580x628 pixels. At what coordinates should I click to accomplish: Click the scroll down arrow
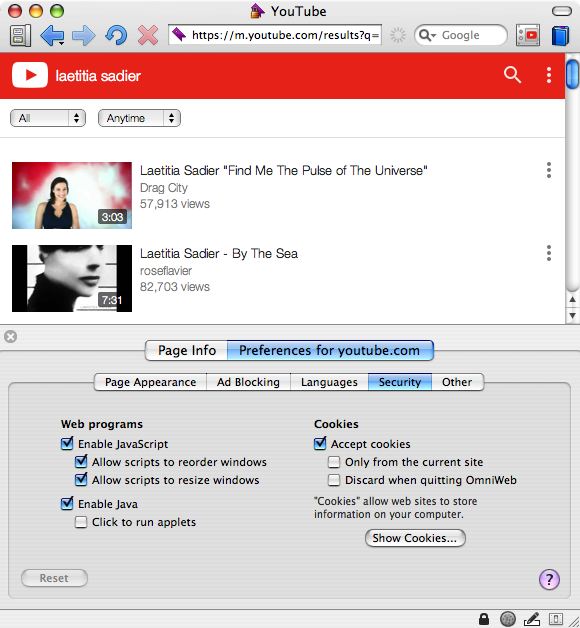coord(572,316)
